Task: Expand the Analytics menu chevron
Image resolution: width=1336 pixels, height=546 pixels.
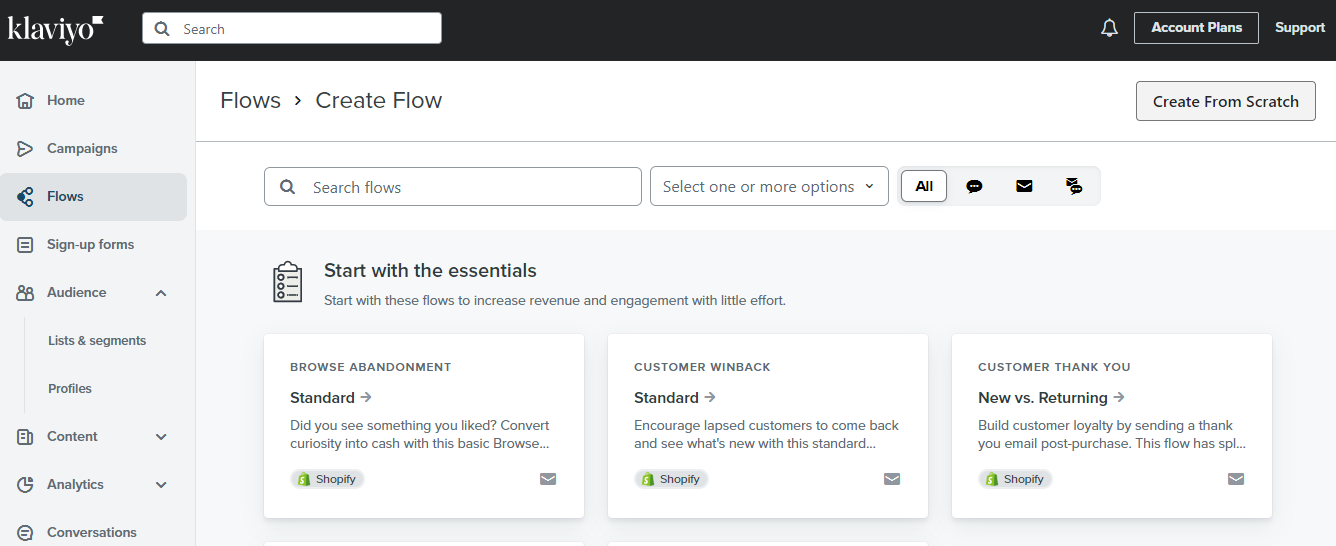Action: point(161,485)
